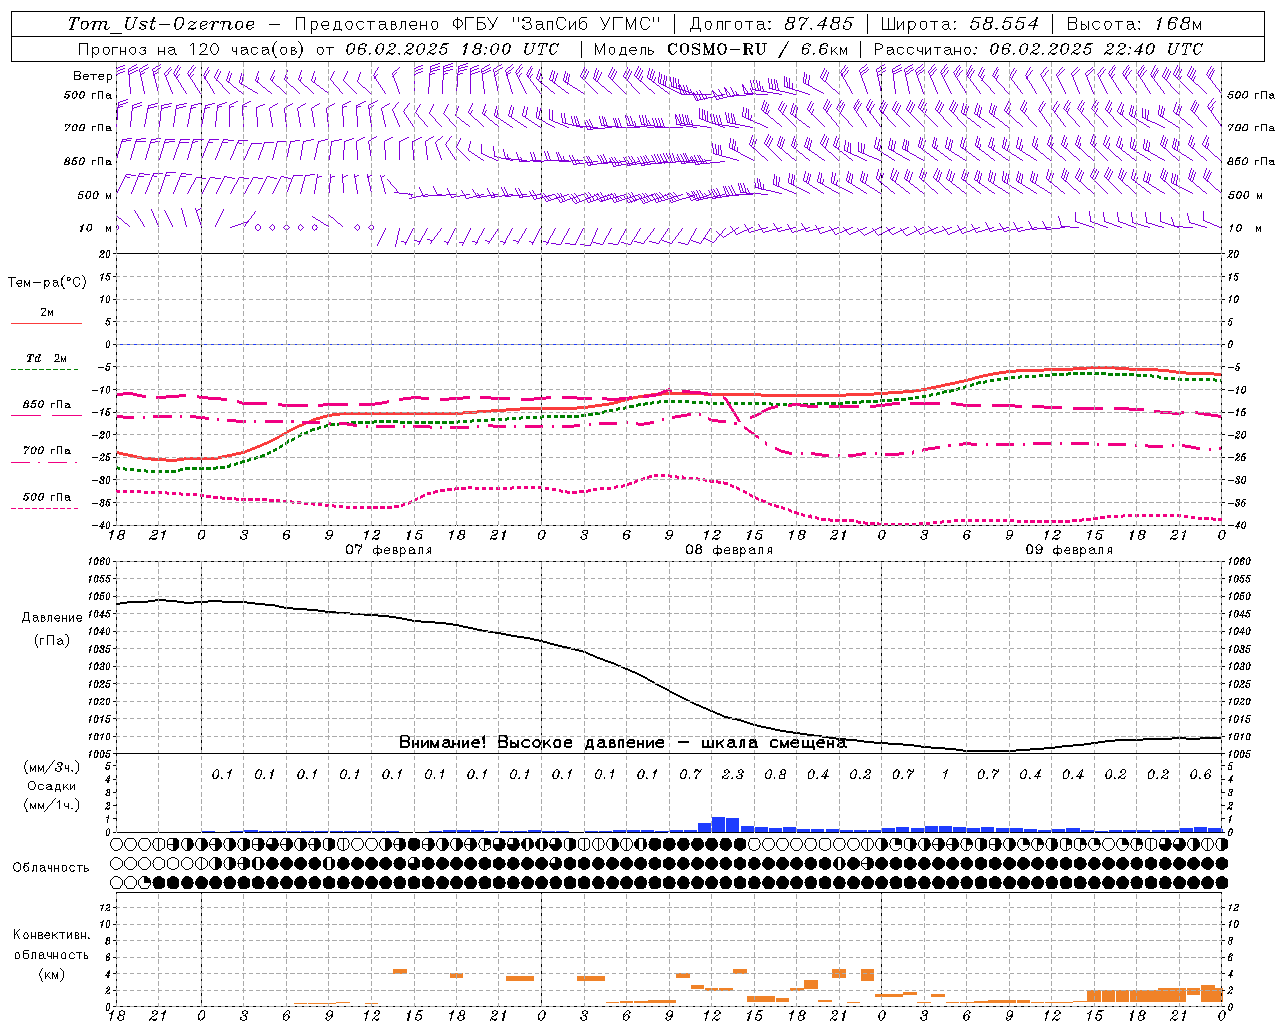Click the computed time 'Рассчитано: 06.02.2025 22:40 UTC'

point(1038,49)
